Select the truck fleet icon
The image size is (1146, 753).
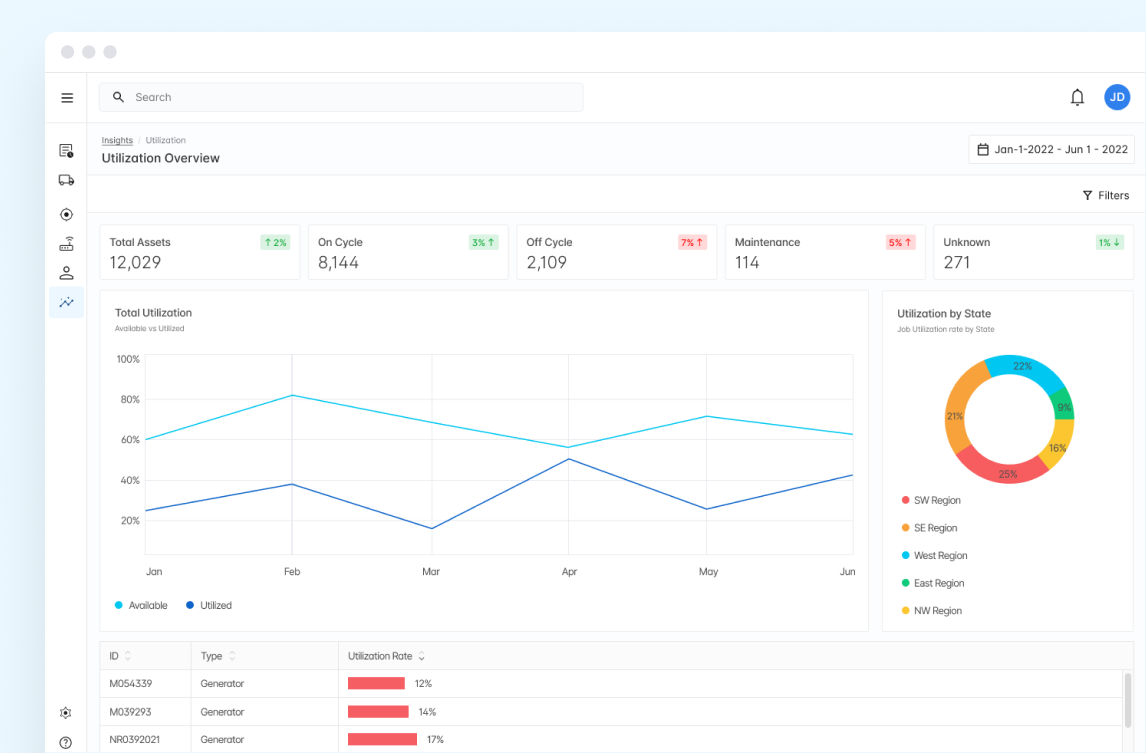[66, 180]
